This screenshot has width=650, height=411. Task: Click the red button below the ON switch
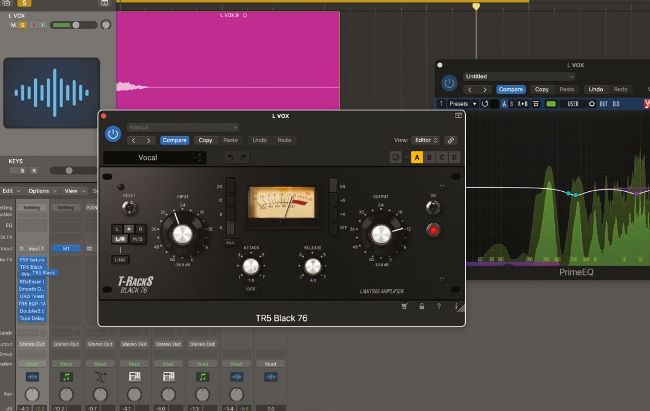tap(433, 231)
